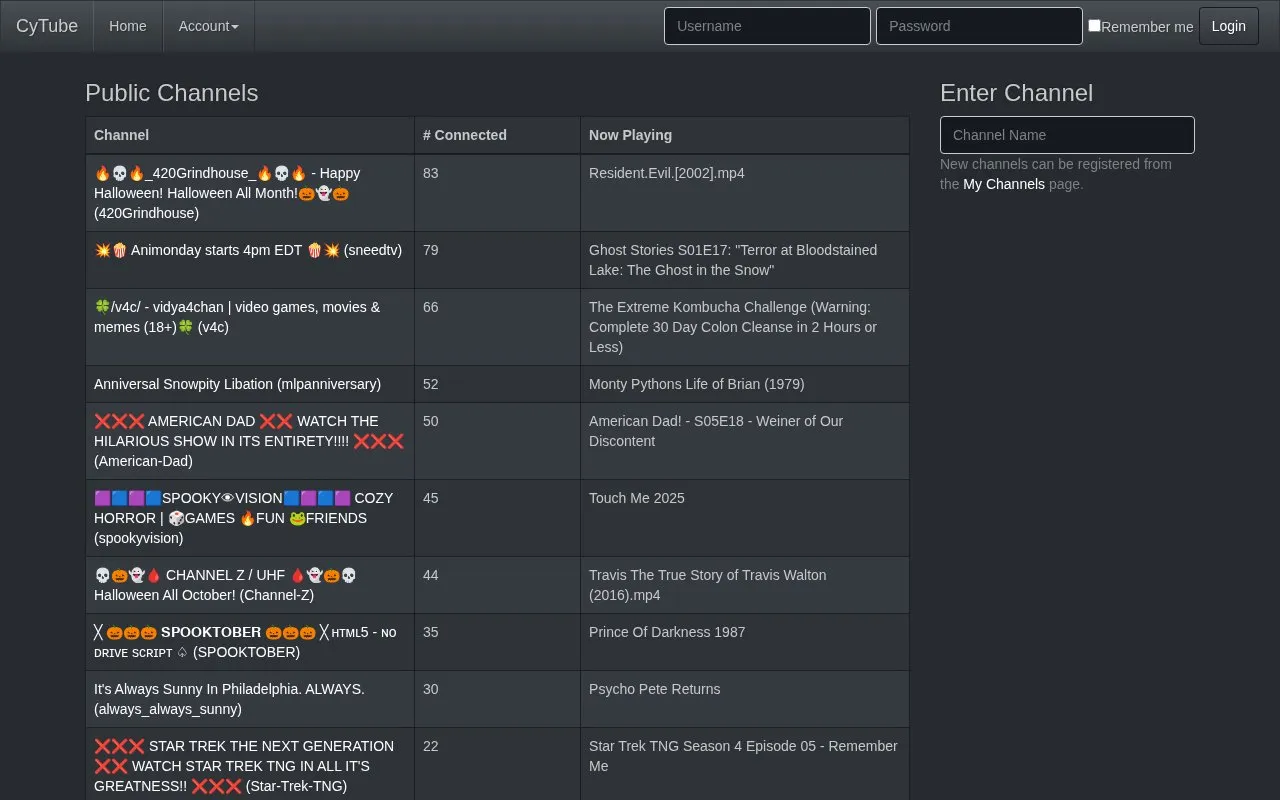Select Star Trek TNG Season 4 episode cell
1280x800 pixels.
point(745,766)
